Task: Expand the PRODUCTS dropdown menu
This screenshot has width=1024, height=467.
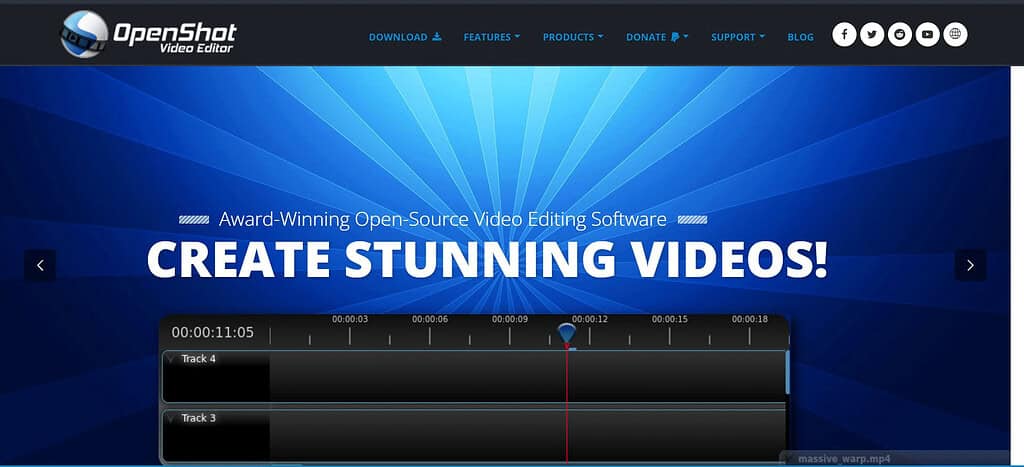Action: 573,37
